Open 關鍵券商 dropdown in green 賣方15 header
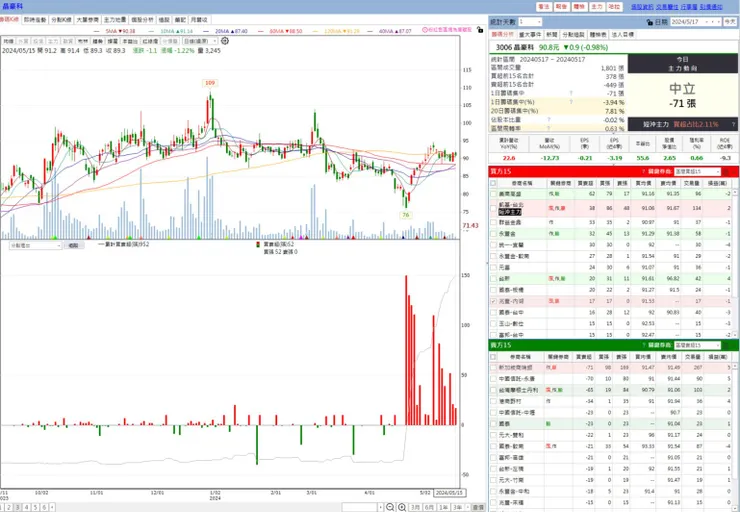The image size is (740, 512). (x=697, y=345)
